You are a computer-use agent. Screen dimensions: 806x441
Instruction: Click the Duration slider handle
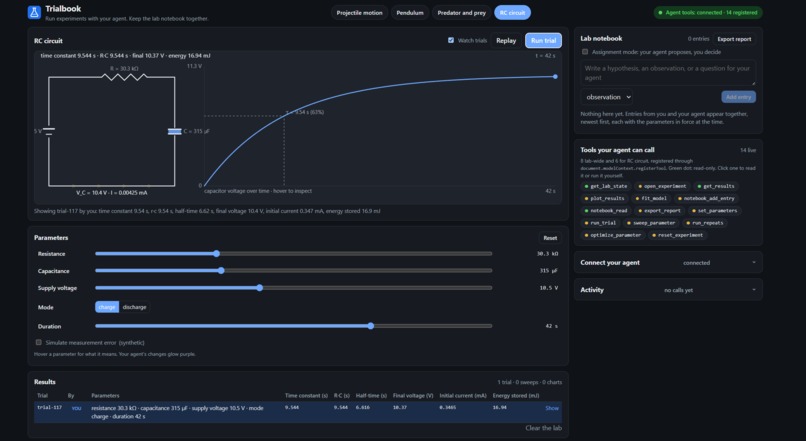click(371, 326)
